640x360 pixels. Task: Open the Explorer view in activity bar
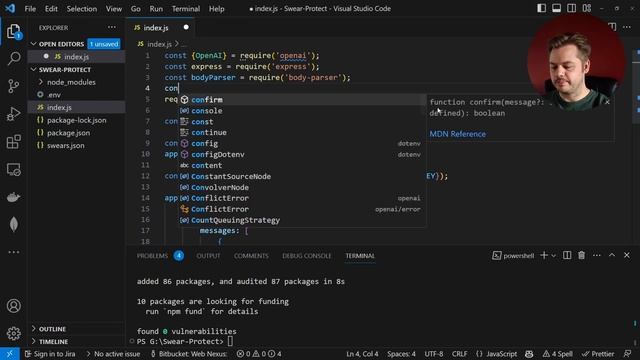coord(13,31)
